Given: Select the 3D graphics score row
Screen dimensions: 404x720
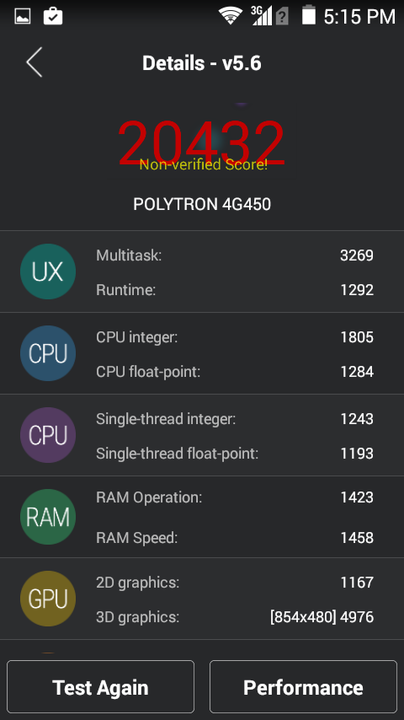Looking at the screenshot, I should [235, 617].
